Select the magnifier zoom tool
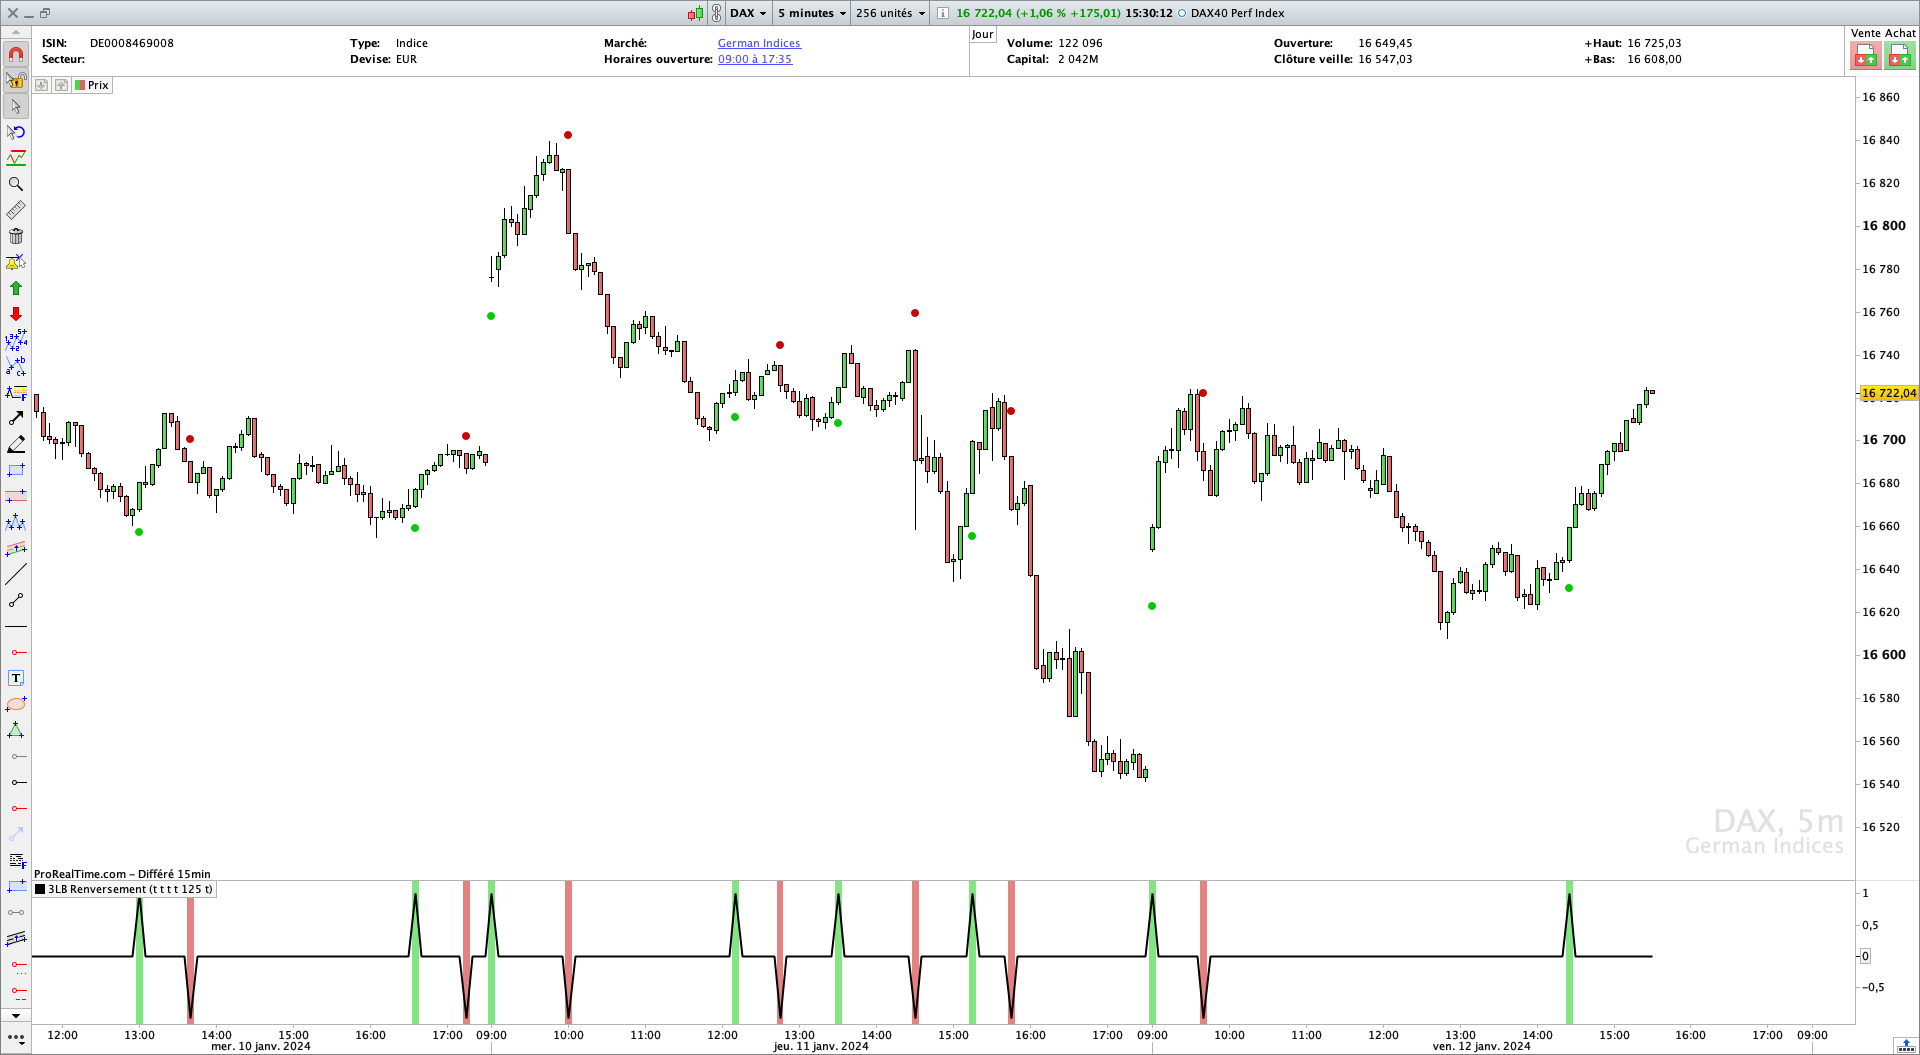This screenshot has height=1055, width=1920. (16, 184)
